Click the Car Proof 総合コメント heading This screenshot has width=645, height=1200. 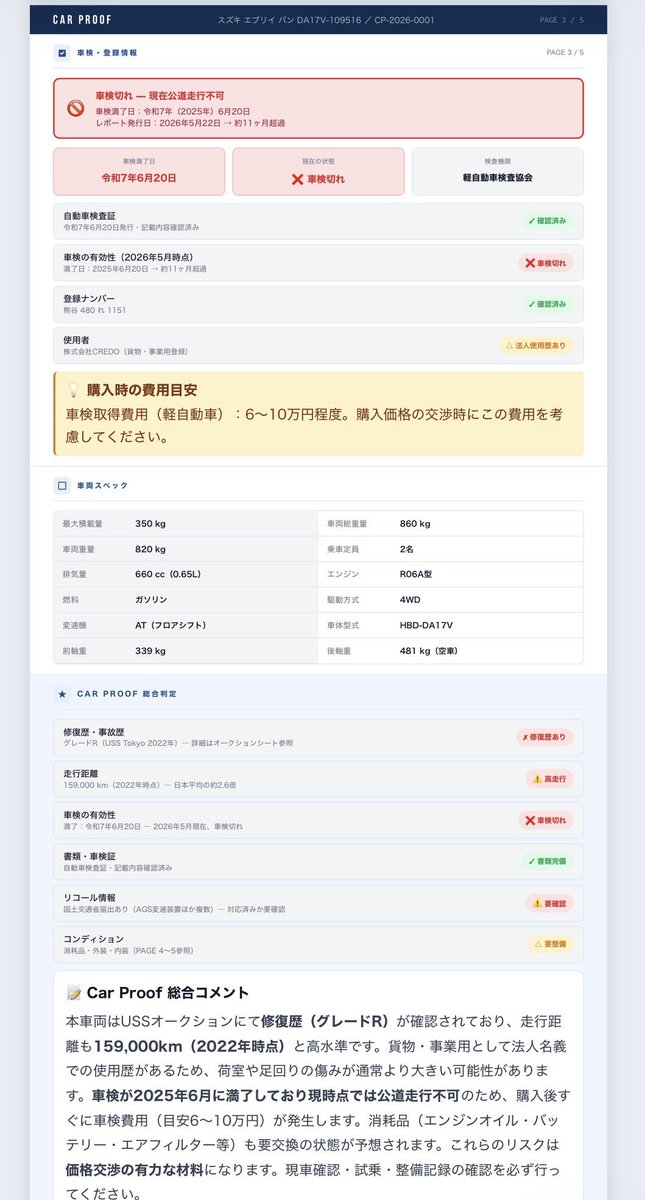168,993
